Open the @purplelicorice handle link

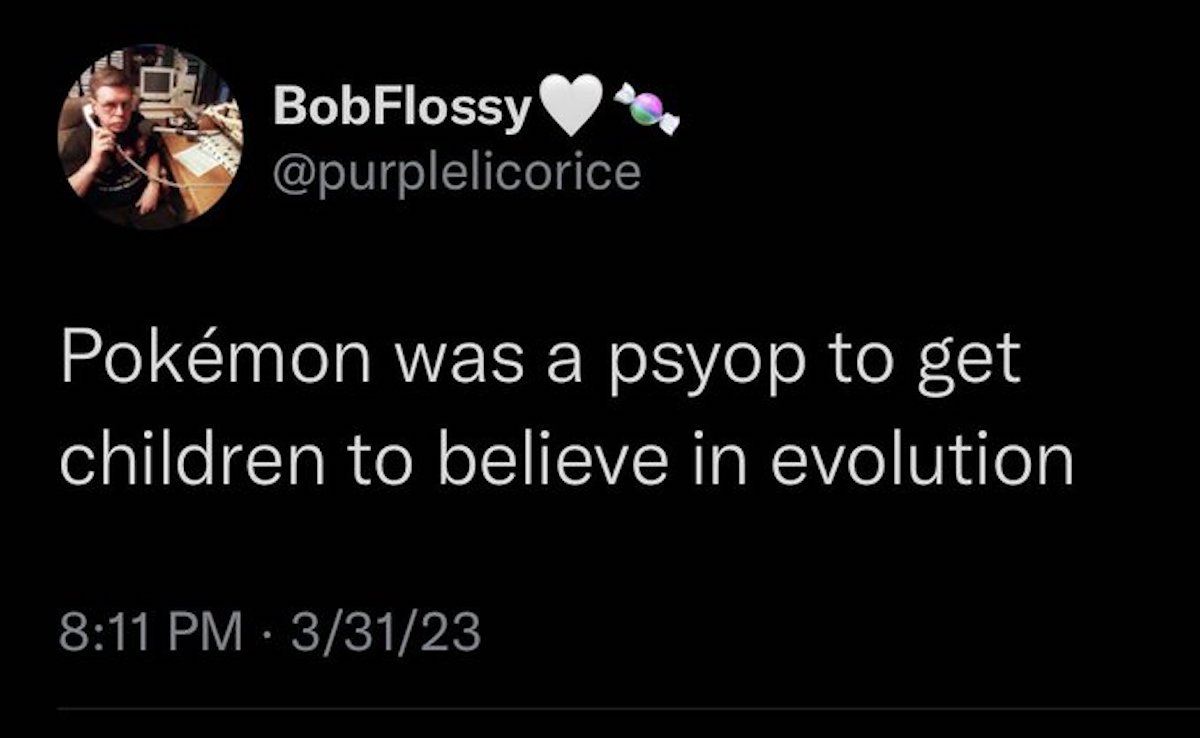456,170
